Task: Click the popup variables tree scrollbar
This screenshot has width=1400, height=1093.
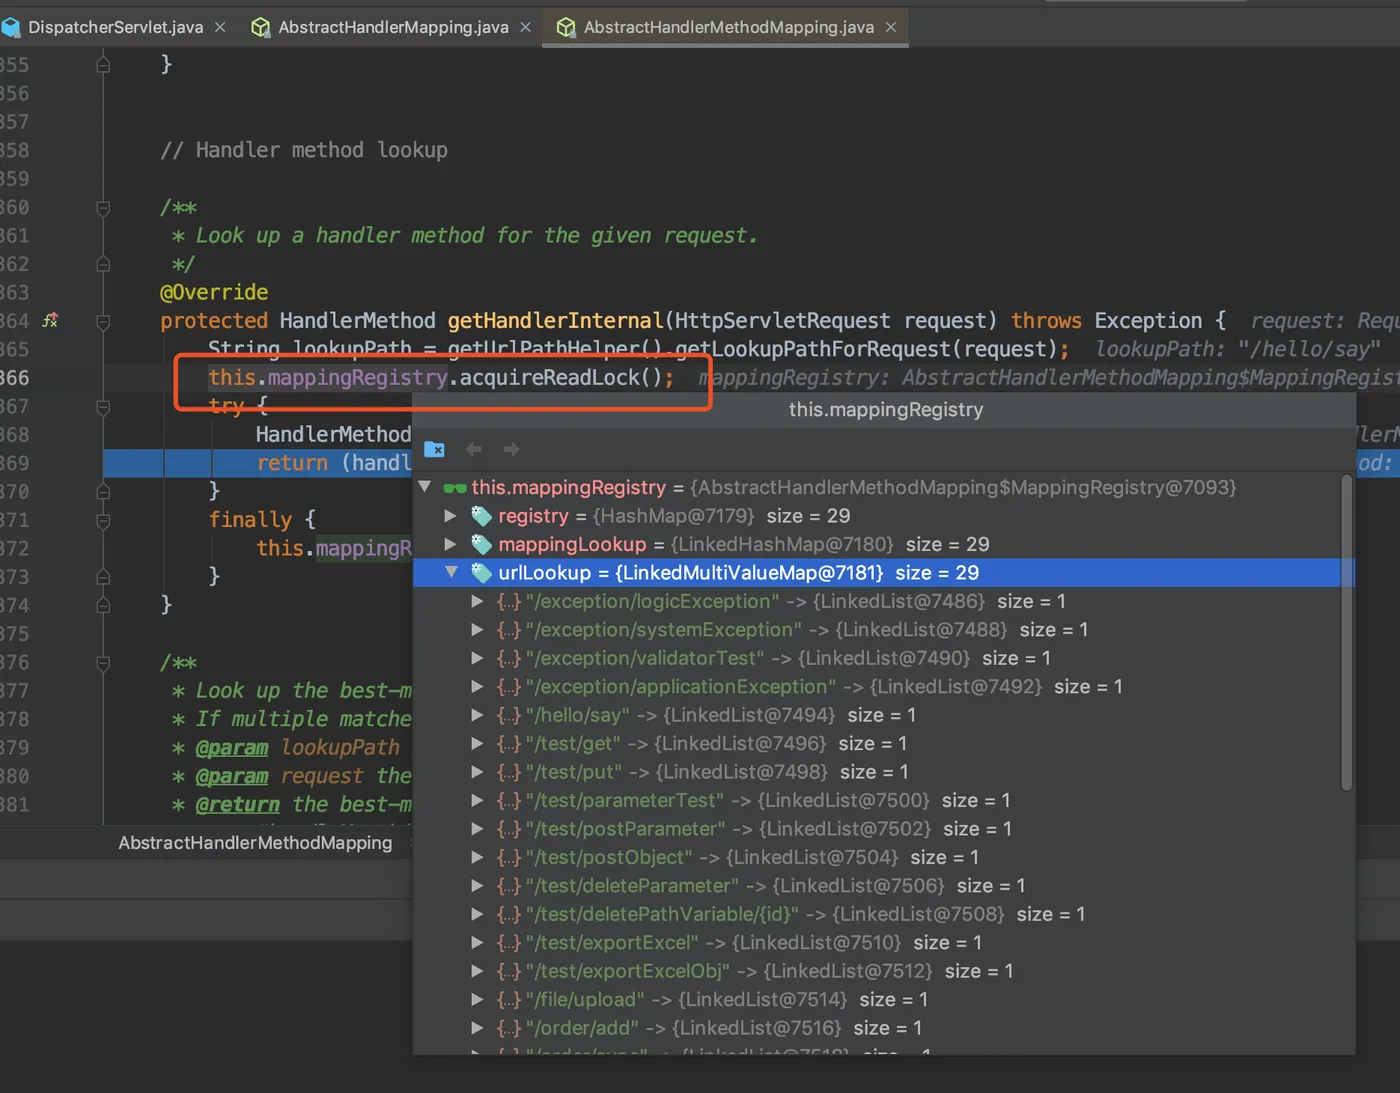Action: click(1347, 633)
